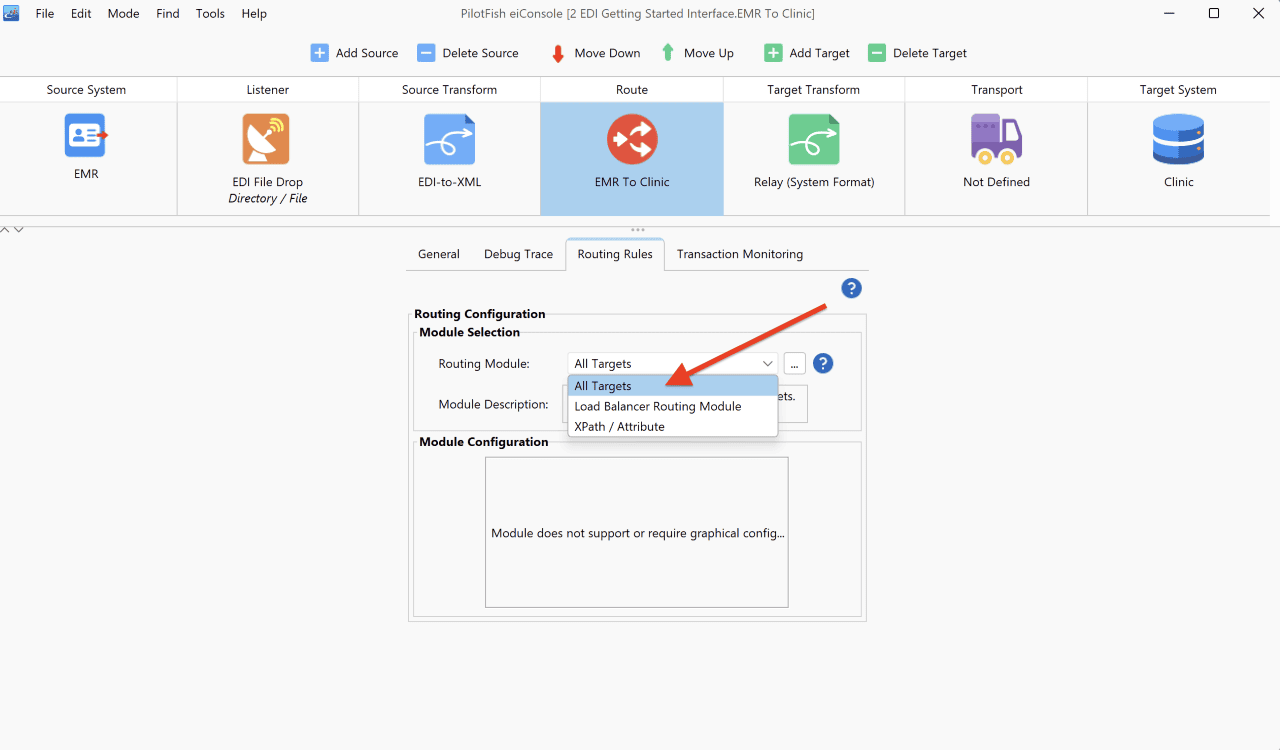
Task: Click the Source System column header
Action: point(86,90)
